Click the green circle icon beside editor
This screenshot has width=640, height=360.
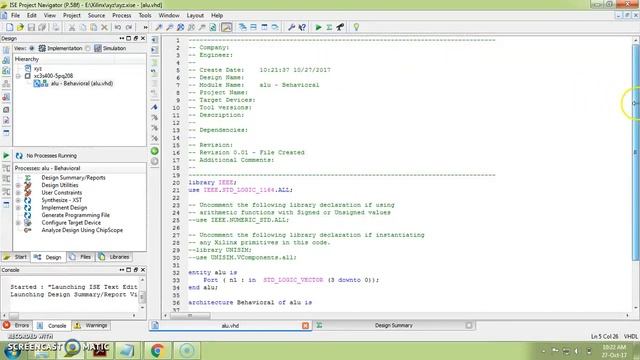click(155, 151)
